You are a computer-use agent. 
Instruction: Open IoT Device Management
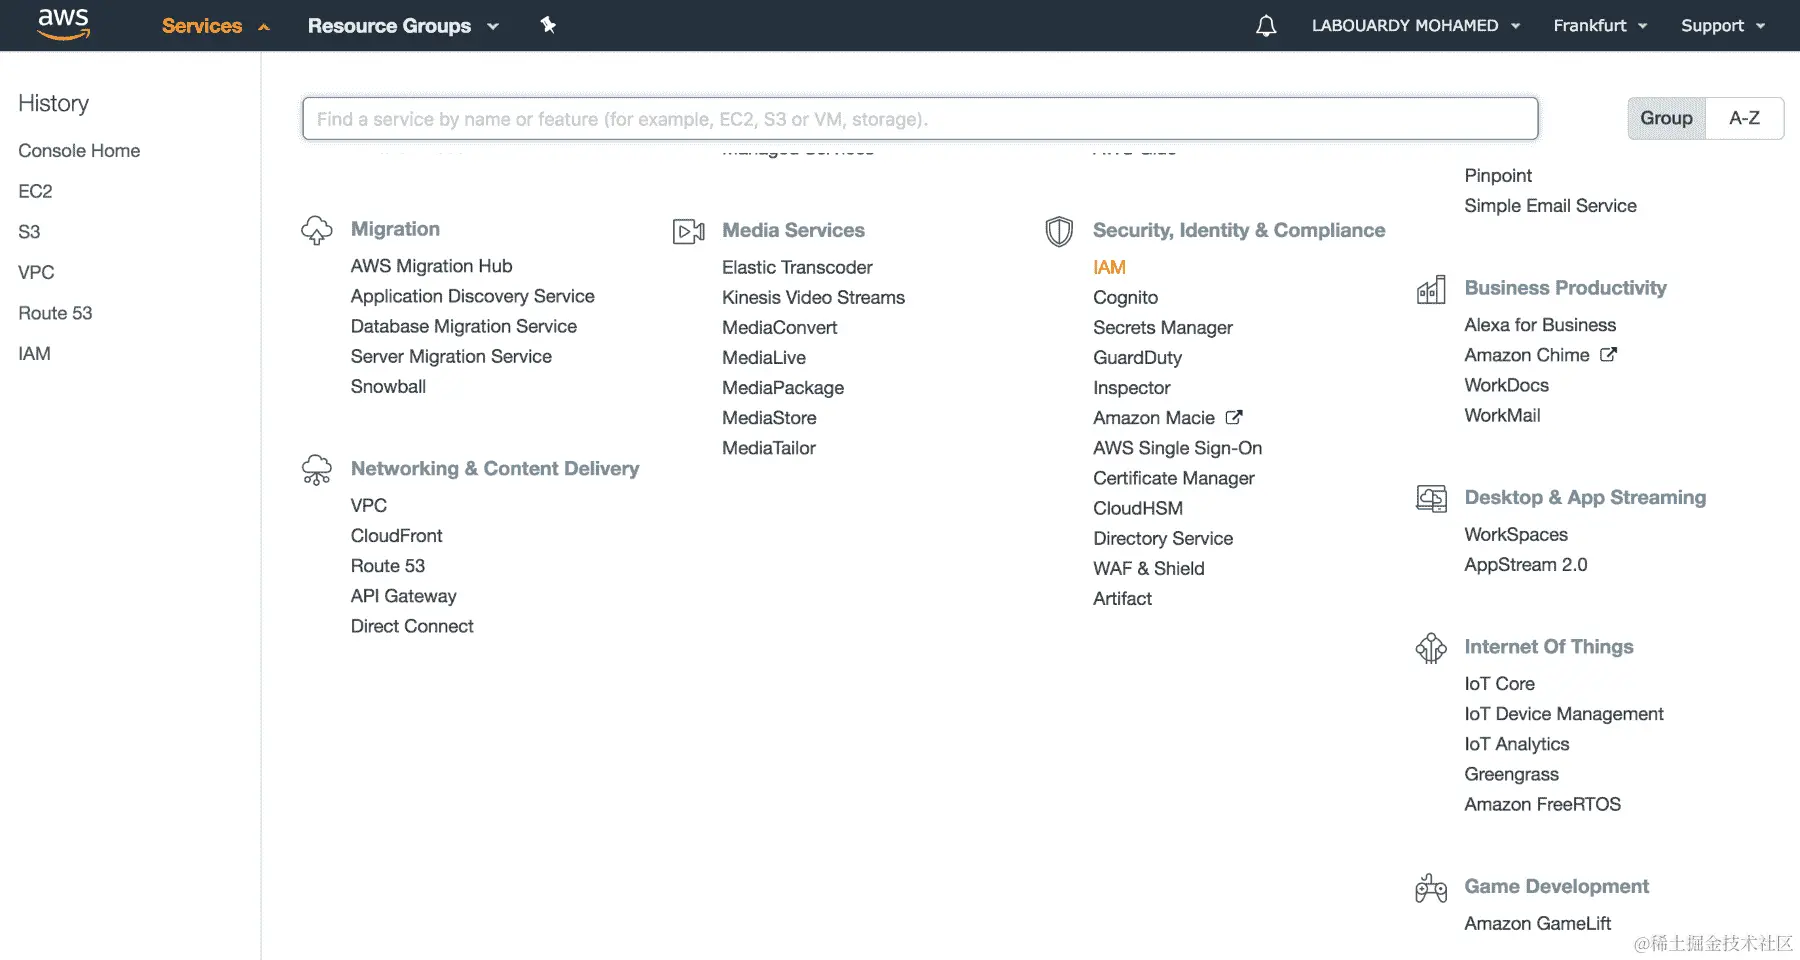[1564, 714]
